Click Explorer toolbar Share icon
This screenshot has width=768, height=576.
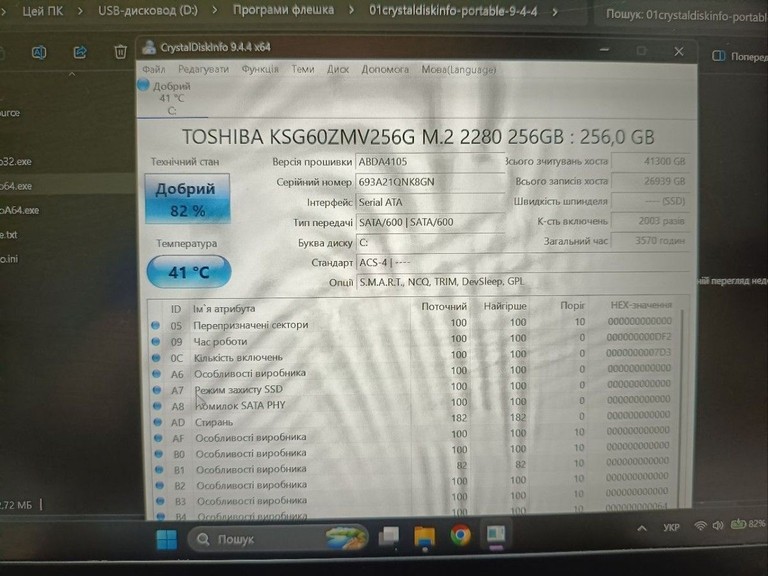click(x=80, y=52)
